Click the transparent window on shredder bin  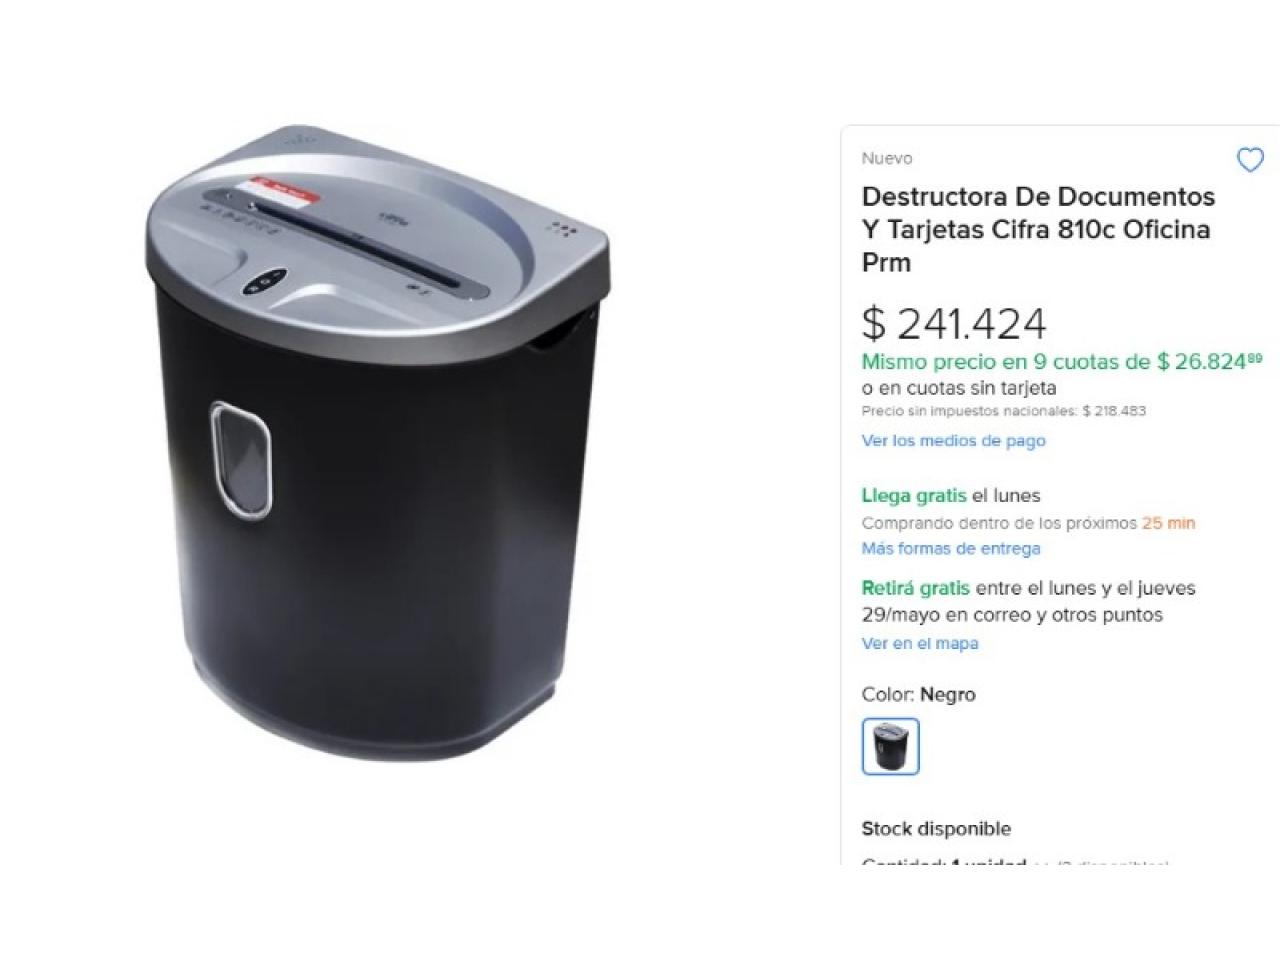pos(241,460)
